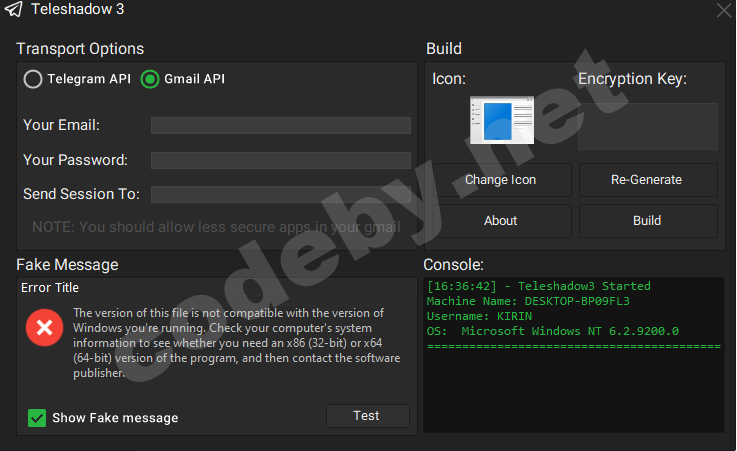The width and height of the screenshot is (737, 451).
Task: Click the Build button
Action: click(648, 221)
